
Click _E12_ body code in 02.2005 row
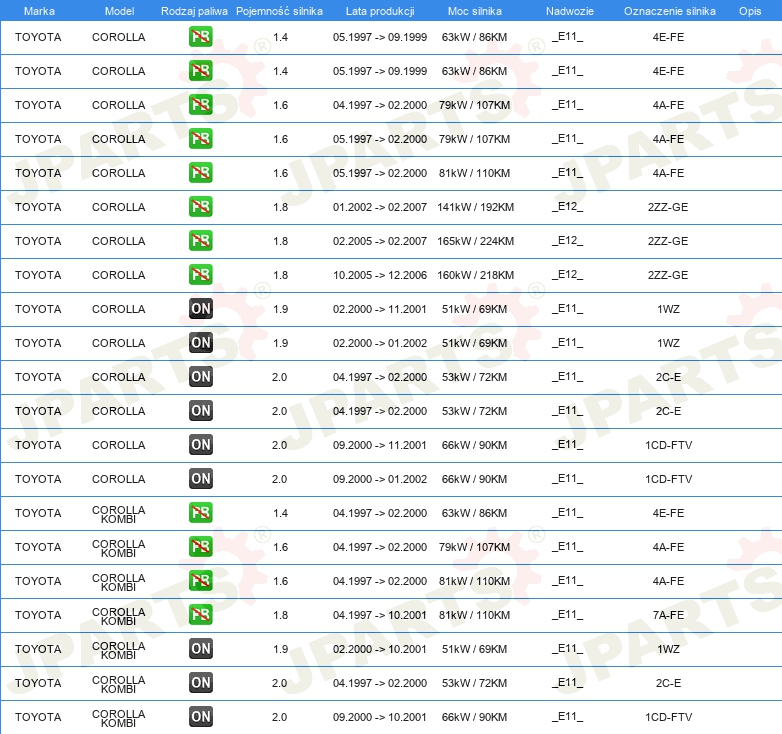tap(567, 241)
